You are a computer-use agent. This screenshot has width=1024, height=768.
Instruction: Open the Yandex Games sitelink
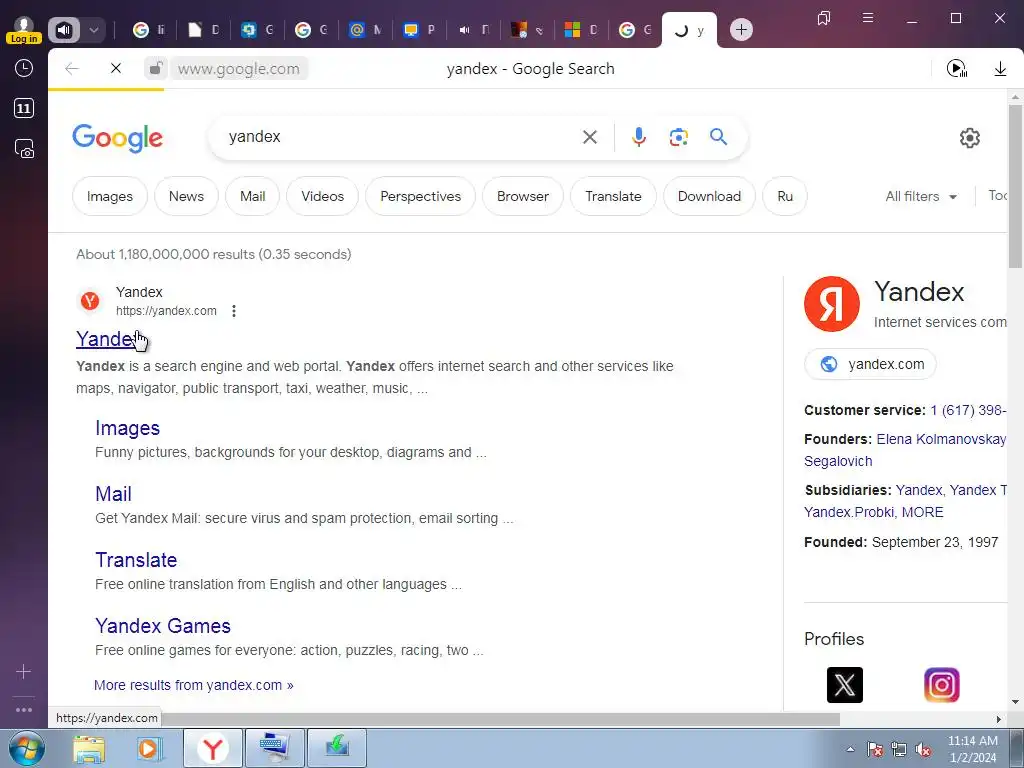163,626
